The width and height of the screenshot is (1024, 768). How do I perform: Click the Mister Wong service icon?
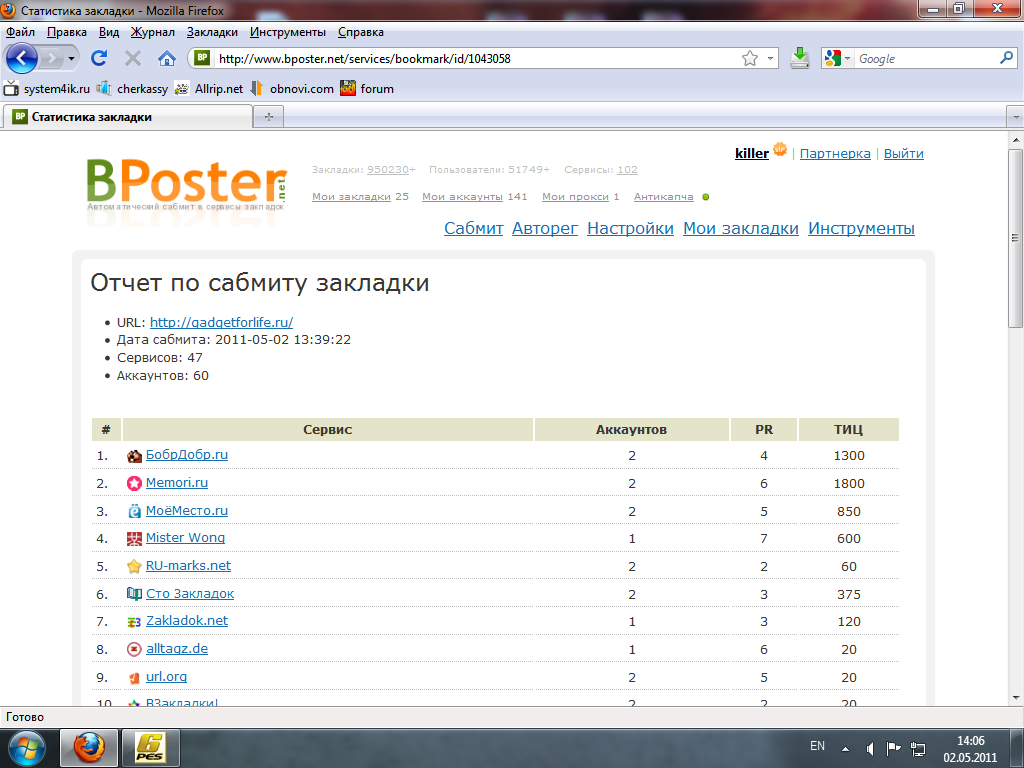[134, 539]
